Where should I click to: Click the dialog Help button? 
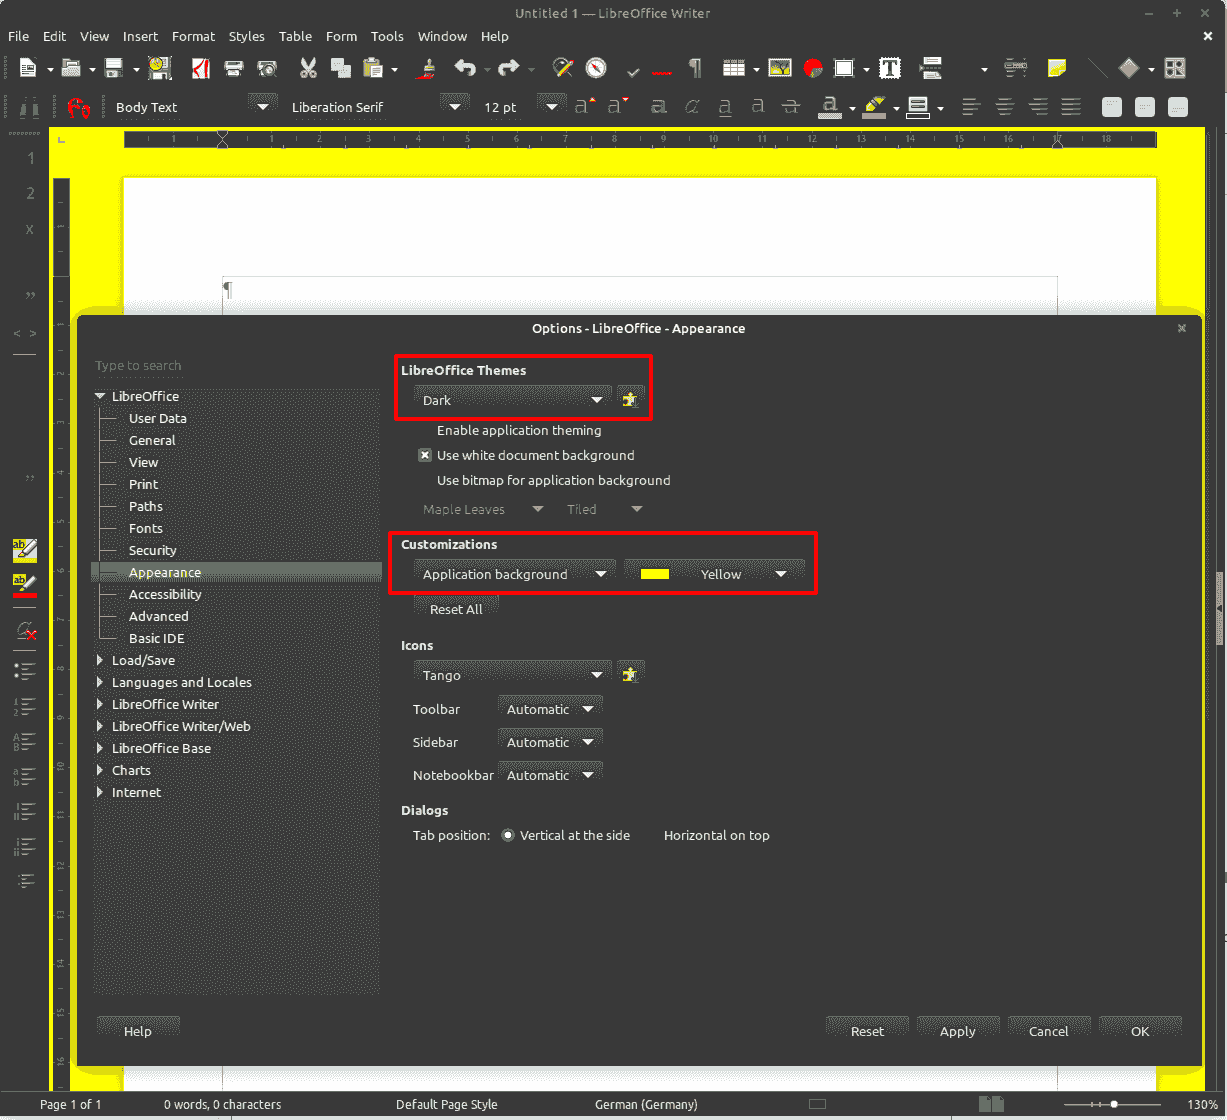(x=138, y=1031)
